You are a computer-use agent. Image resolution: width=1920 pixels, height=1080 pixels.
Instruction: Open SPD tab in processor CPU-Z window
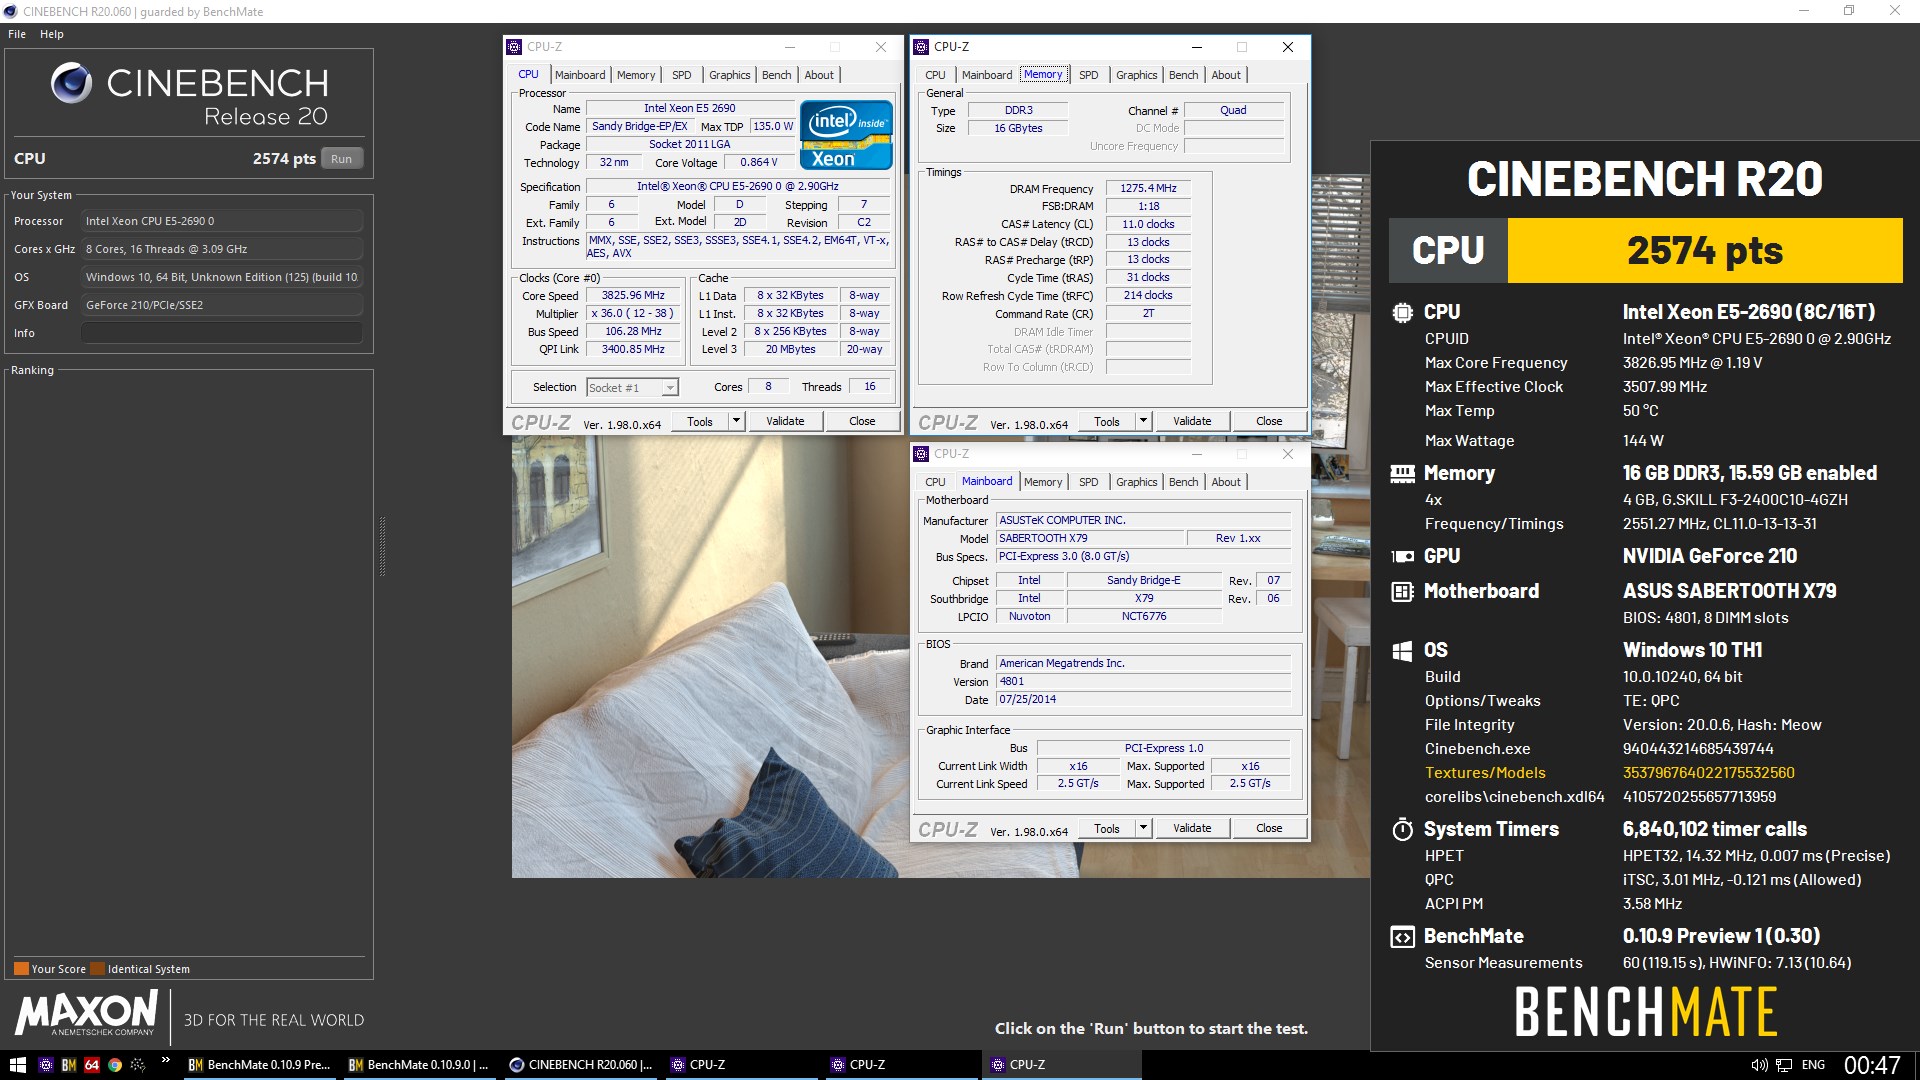pos(682,75)
